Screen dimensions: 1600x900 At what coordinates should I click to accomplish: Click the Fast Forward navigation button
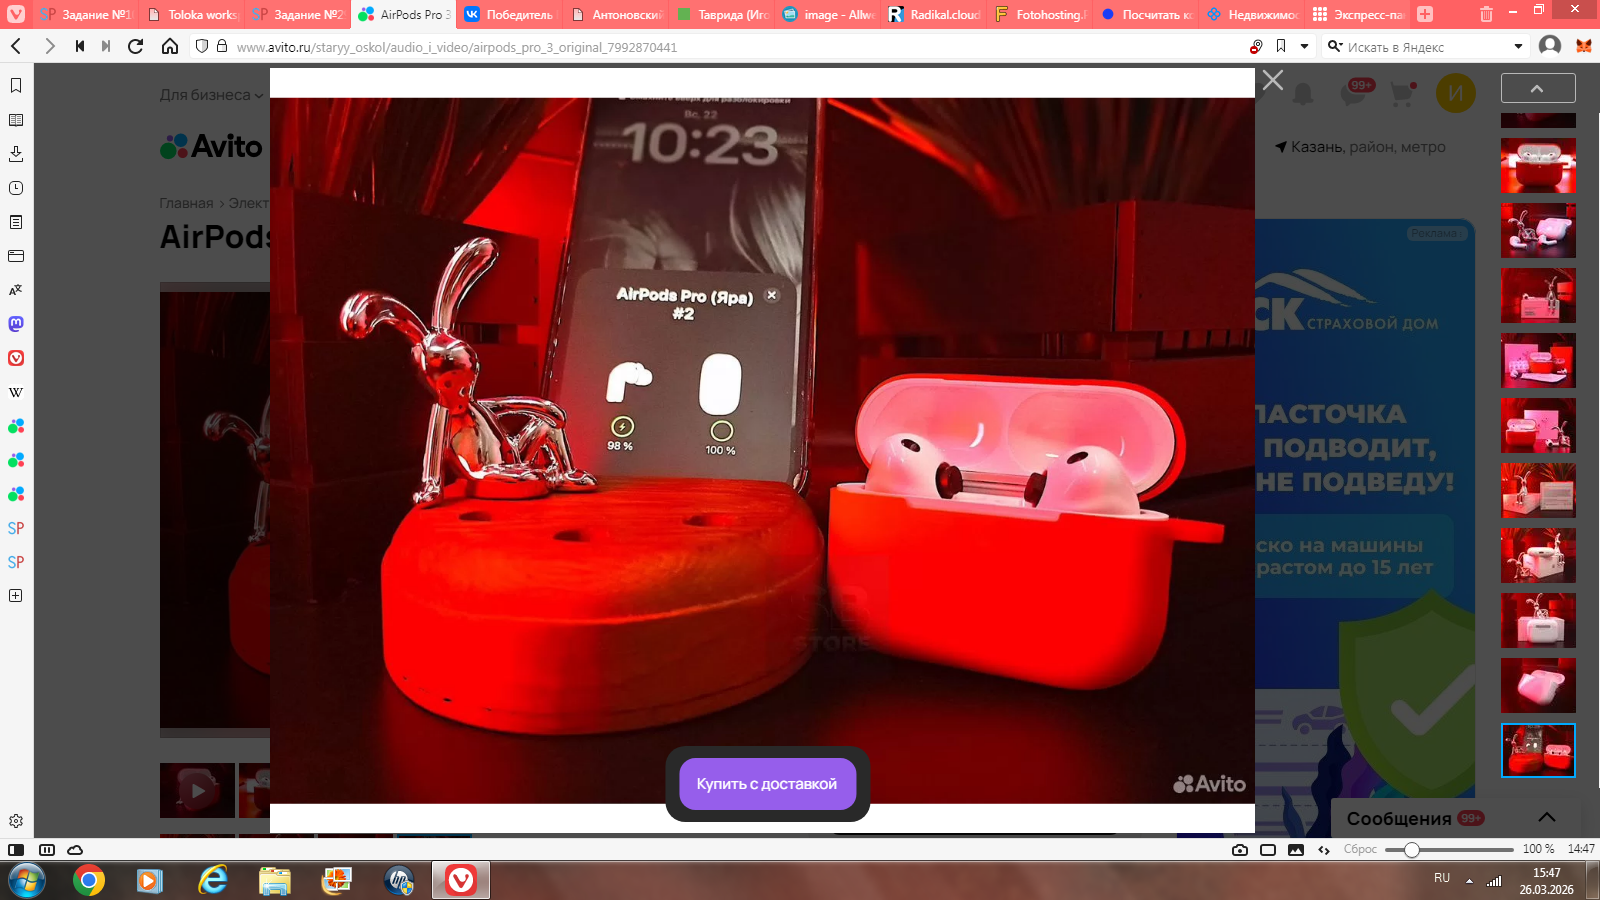tap(106, 46)
